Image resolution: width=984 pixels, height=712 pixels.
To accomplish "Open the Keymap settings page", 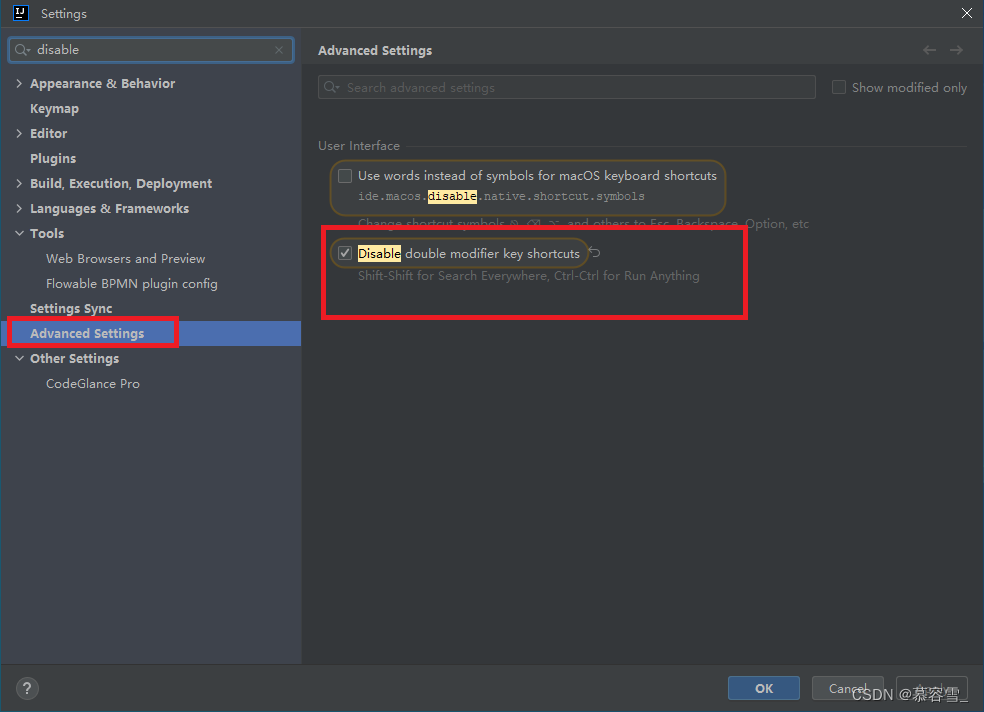I will click(x=55, y=109).
